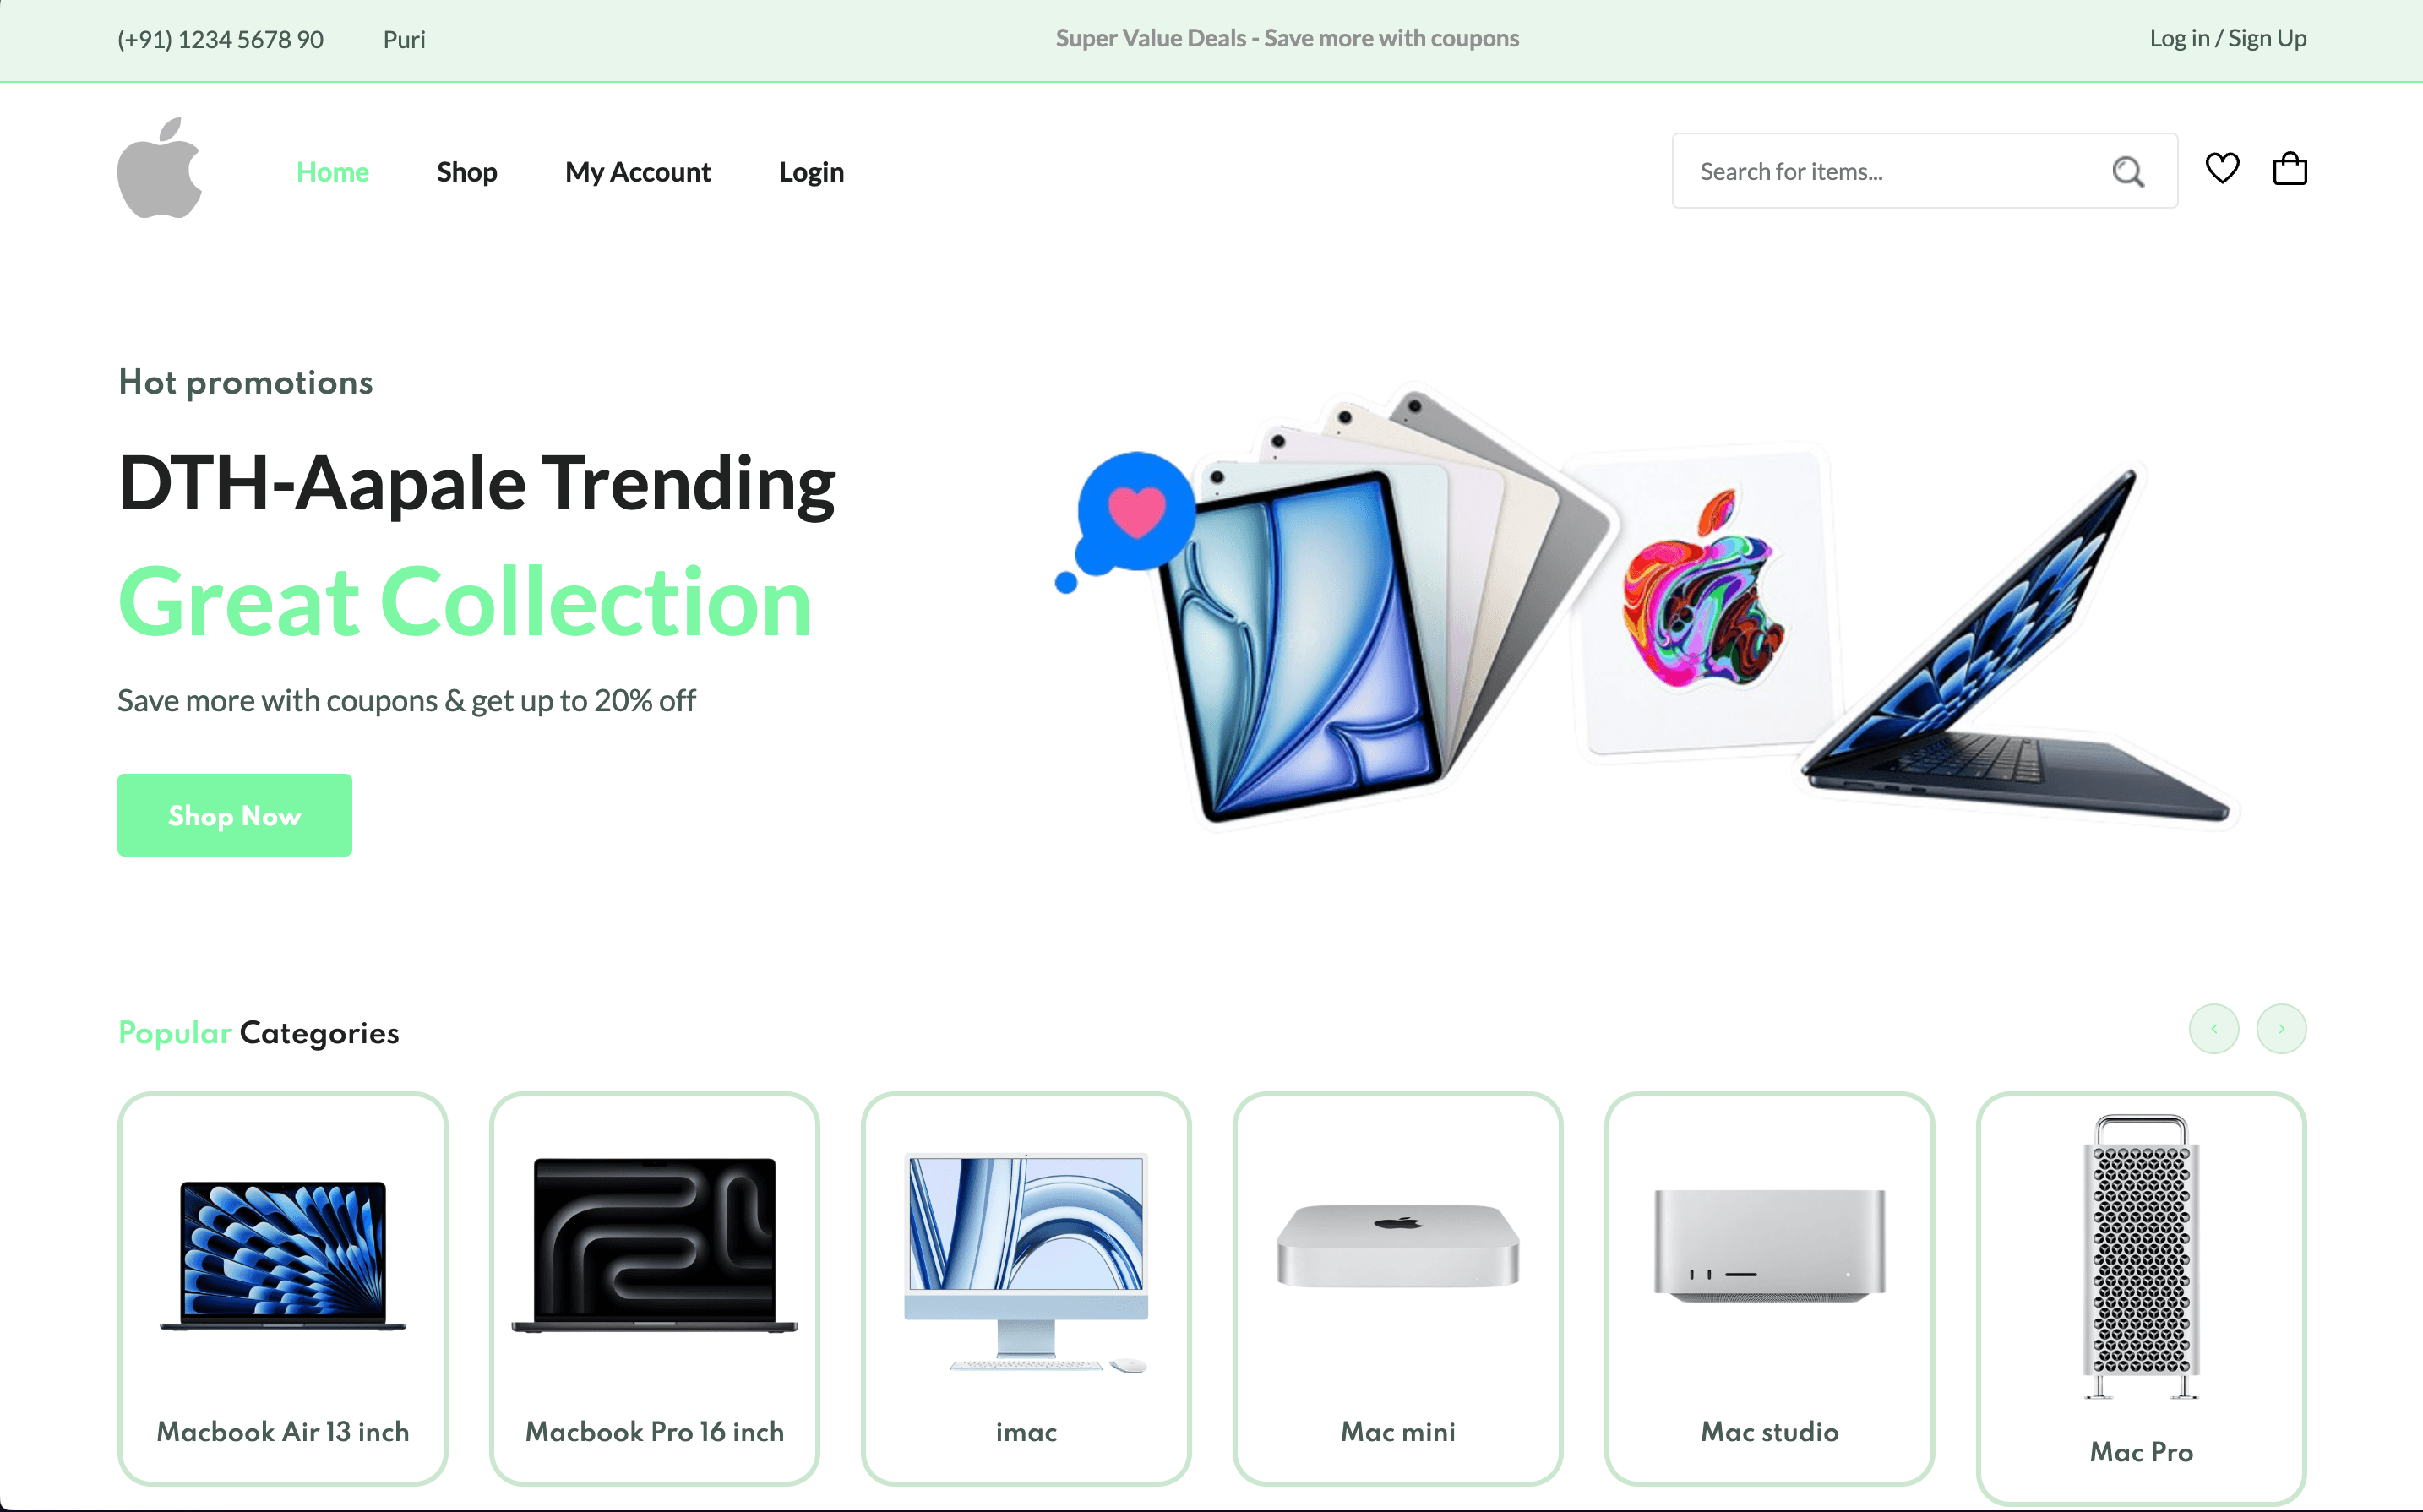2423x1512 pixels.
Task: Click the Apple logo in header
Action: click(x=160, y=168)
